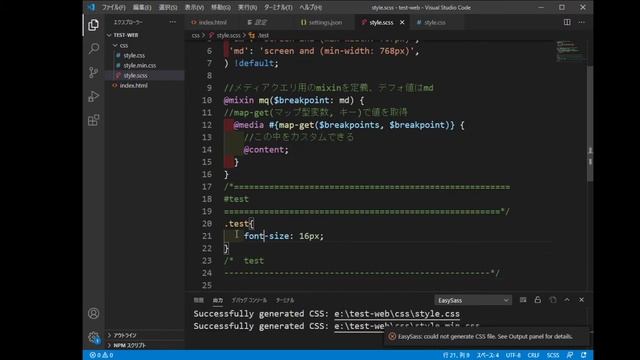640x360 pixels.
Task: Click css in breadcrumb path
Action: click(x=196, y=36)
